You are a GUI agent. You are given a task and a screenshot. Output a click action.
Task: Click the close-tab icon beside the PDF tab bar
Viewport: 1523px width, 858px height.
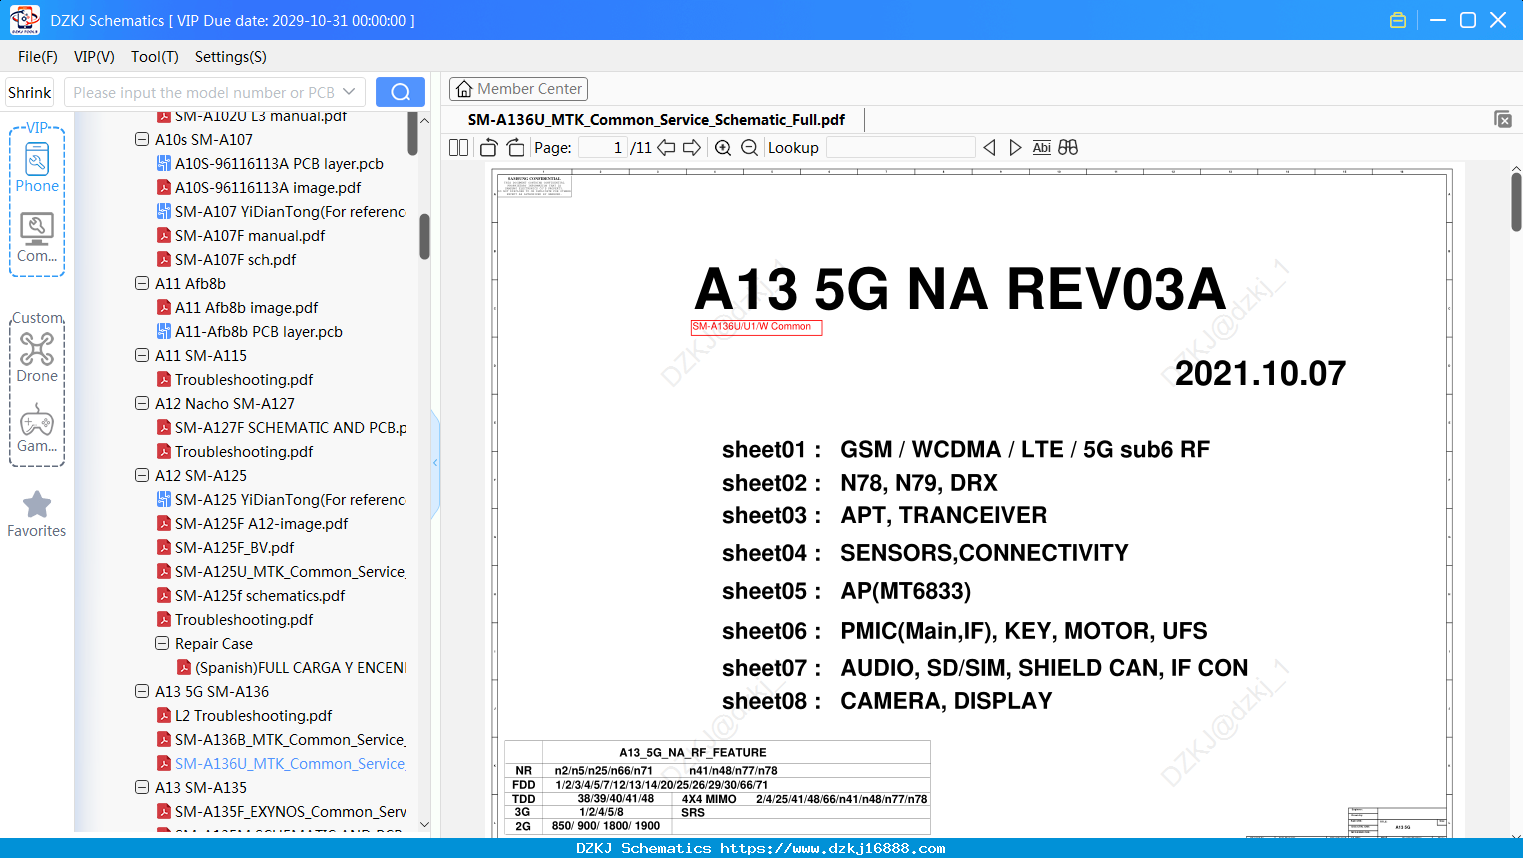[1503, 119]
